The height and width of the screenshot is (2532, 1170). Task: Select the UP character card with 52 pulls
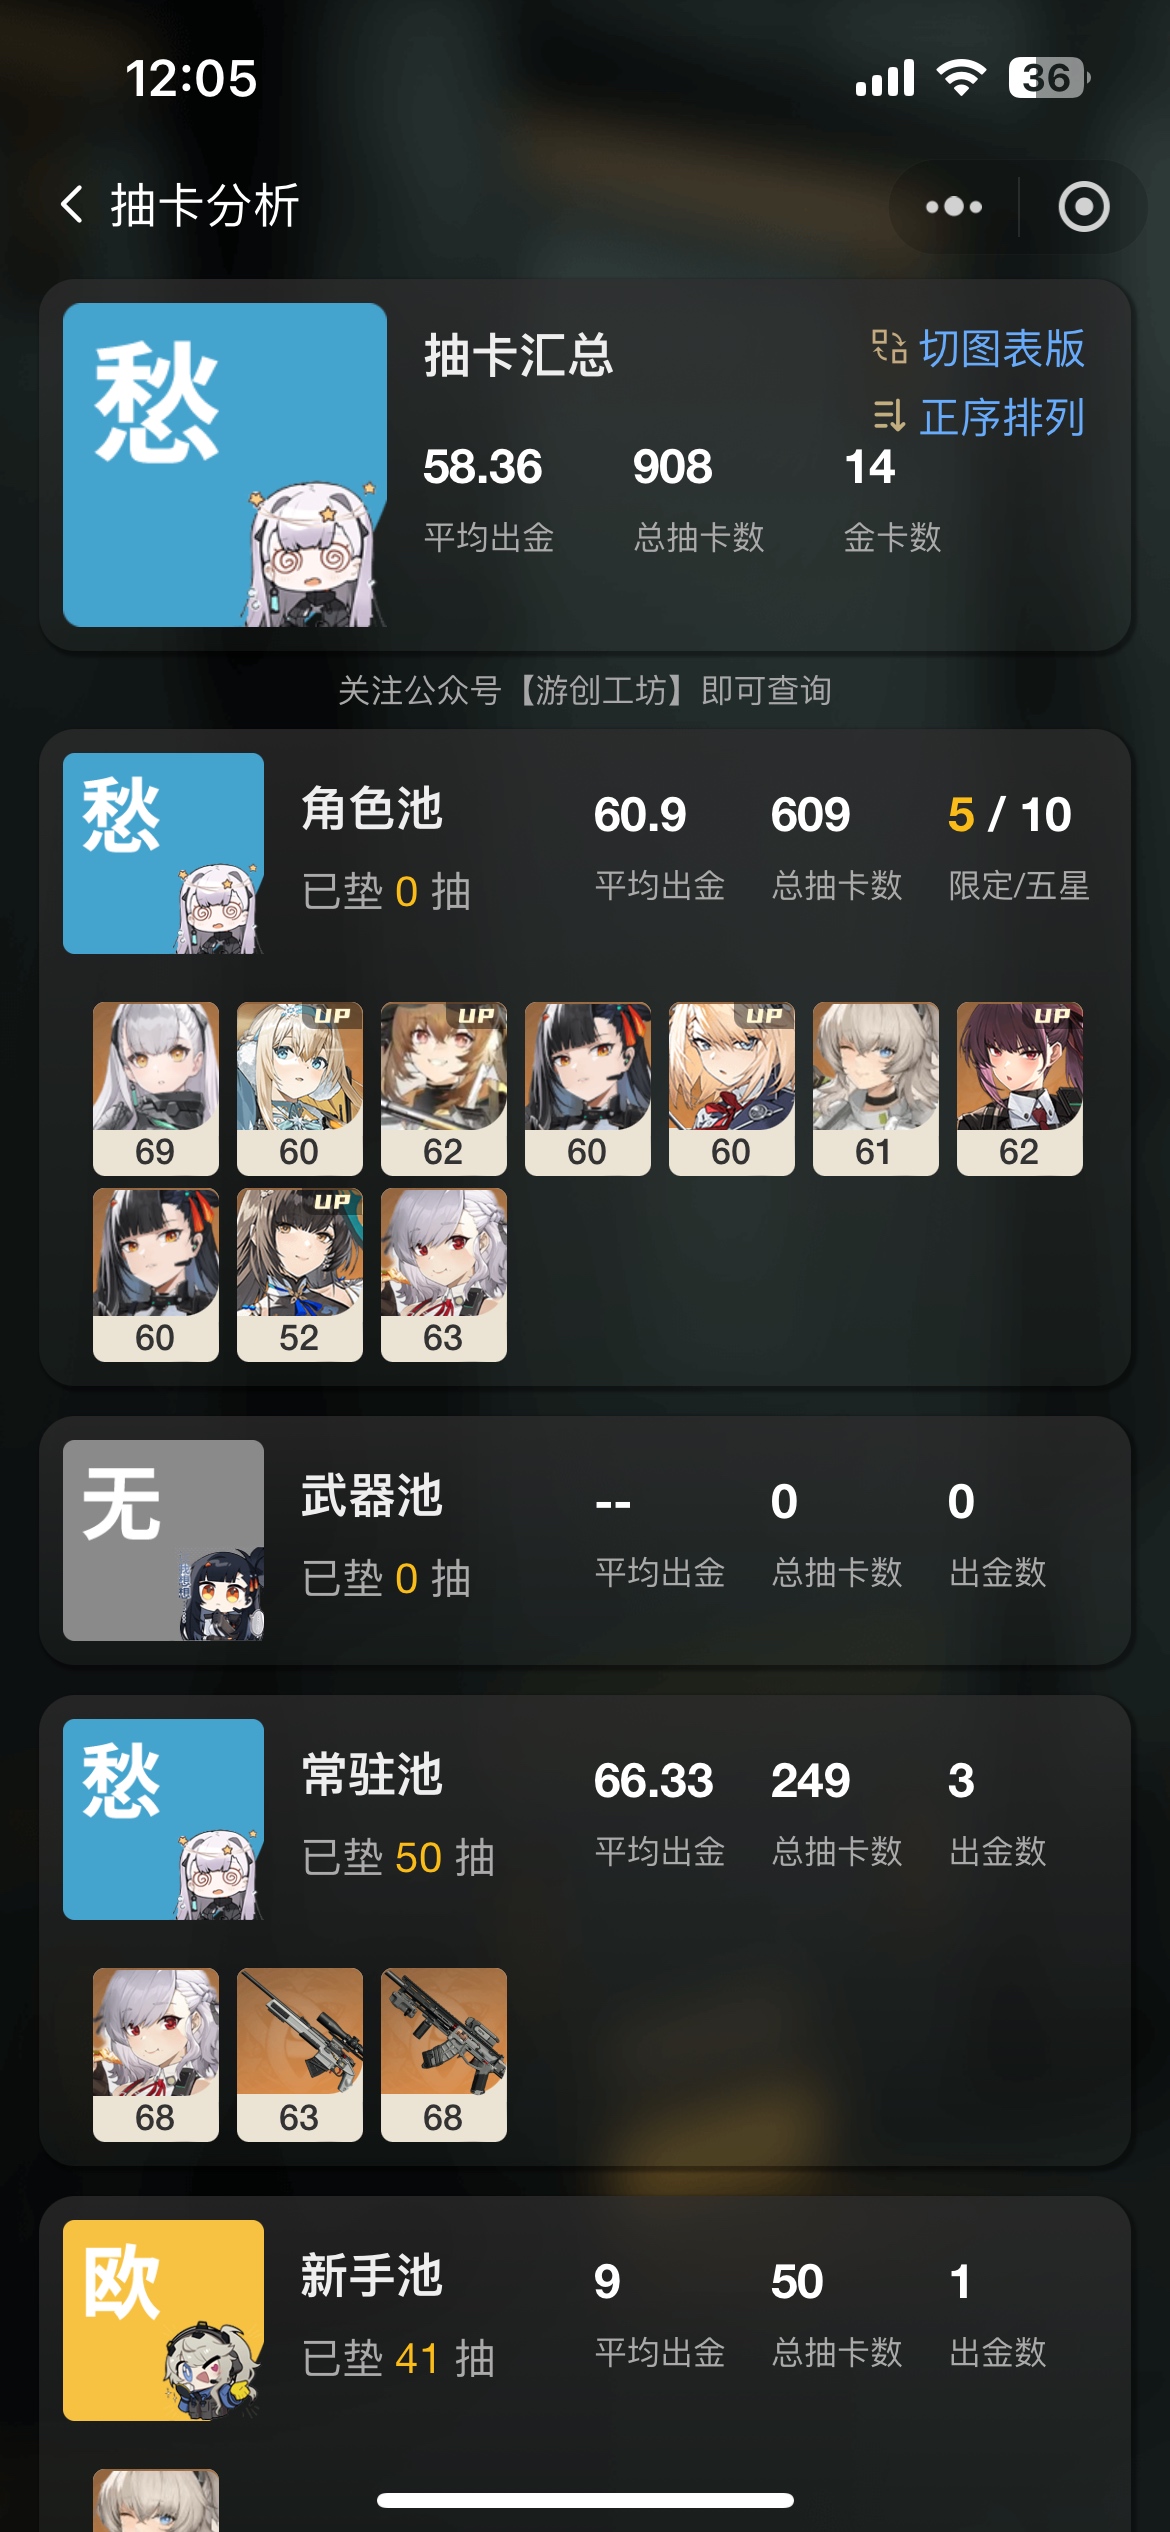(300, 1275)
